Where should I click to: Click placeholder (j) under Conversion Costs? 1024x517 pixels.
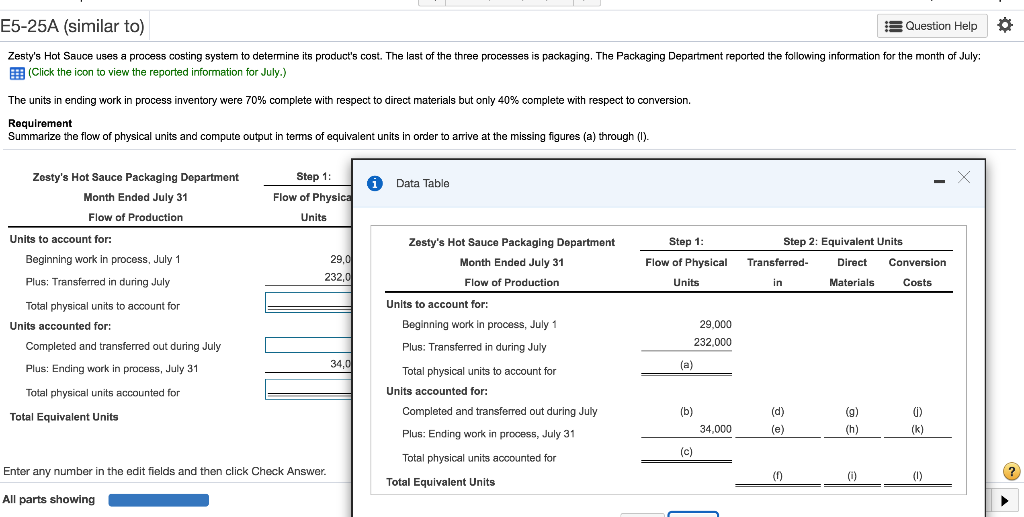[x=918, y=411]
